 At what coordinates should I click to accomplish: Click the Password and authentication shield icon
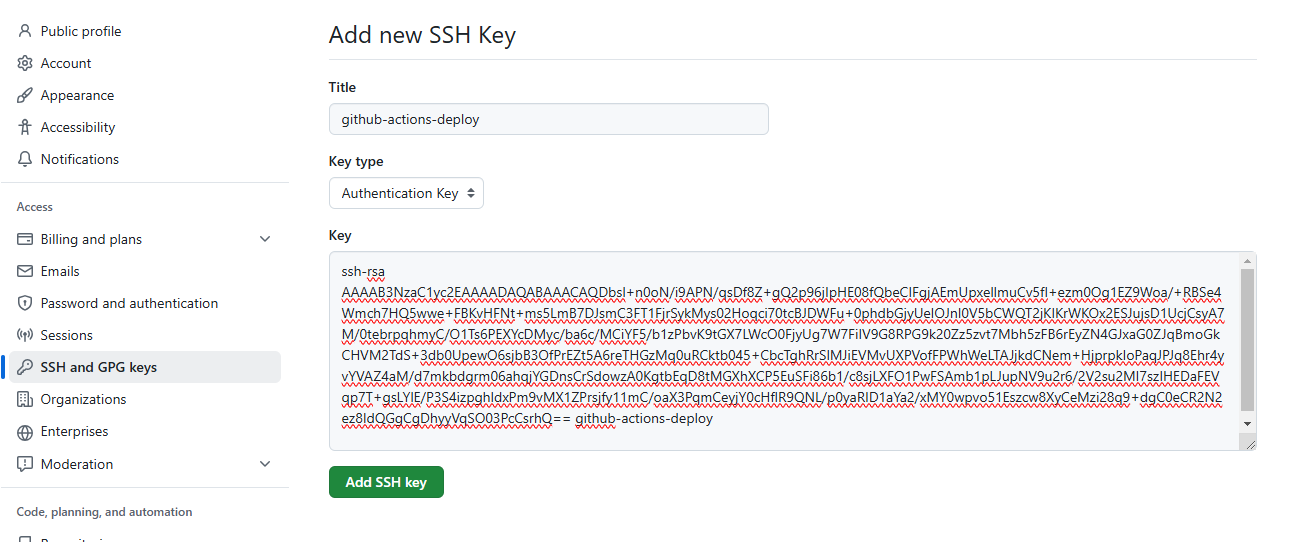pyautogui.click(x=25, y=303)
